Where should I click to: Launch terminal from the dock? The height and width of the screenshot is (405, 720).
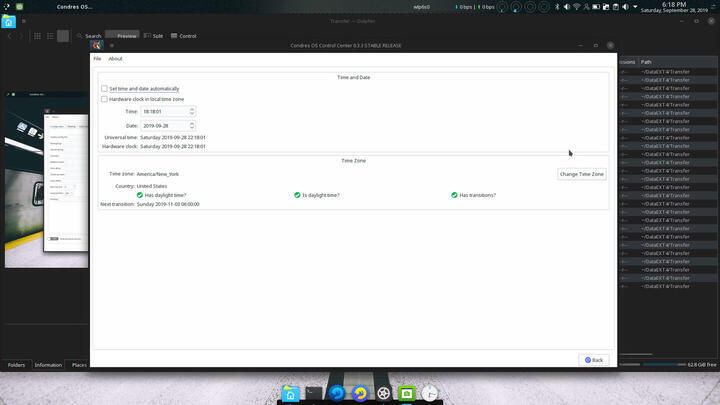click(314, 394)
